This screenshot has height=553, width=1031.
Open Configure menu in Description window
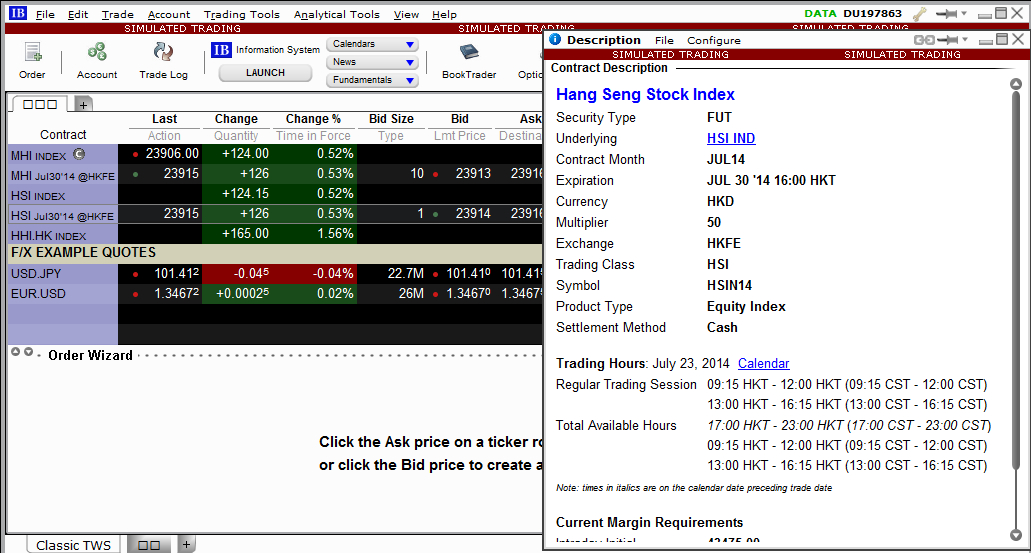(x=714, y=40)
